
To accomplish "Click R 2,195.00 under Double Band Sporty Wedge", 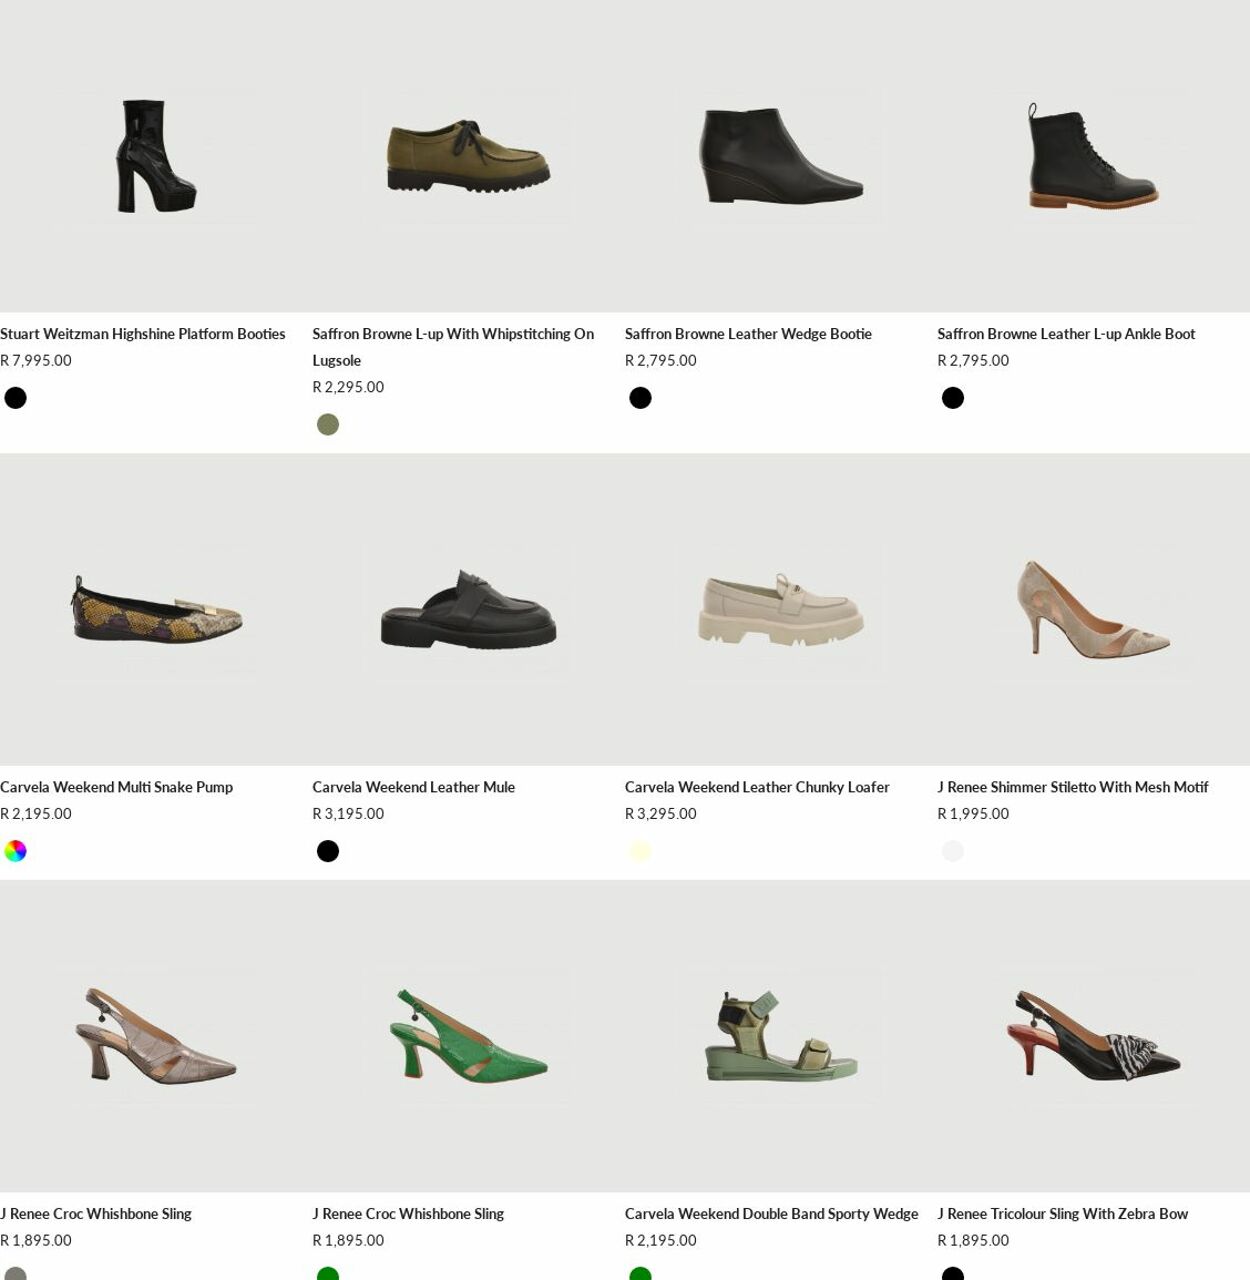I will (661, 1241).
